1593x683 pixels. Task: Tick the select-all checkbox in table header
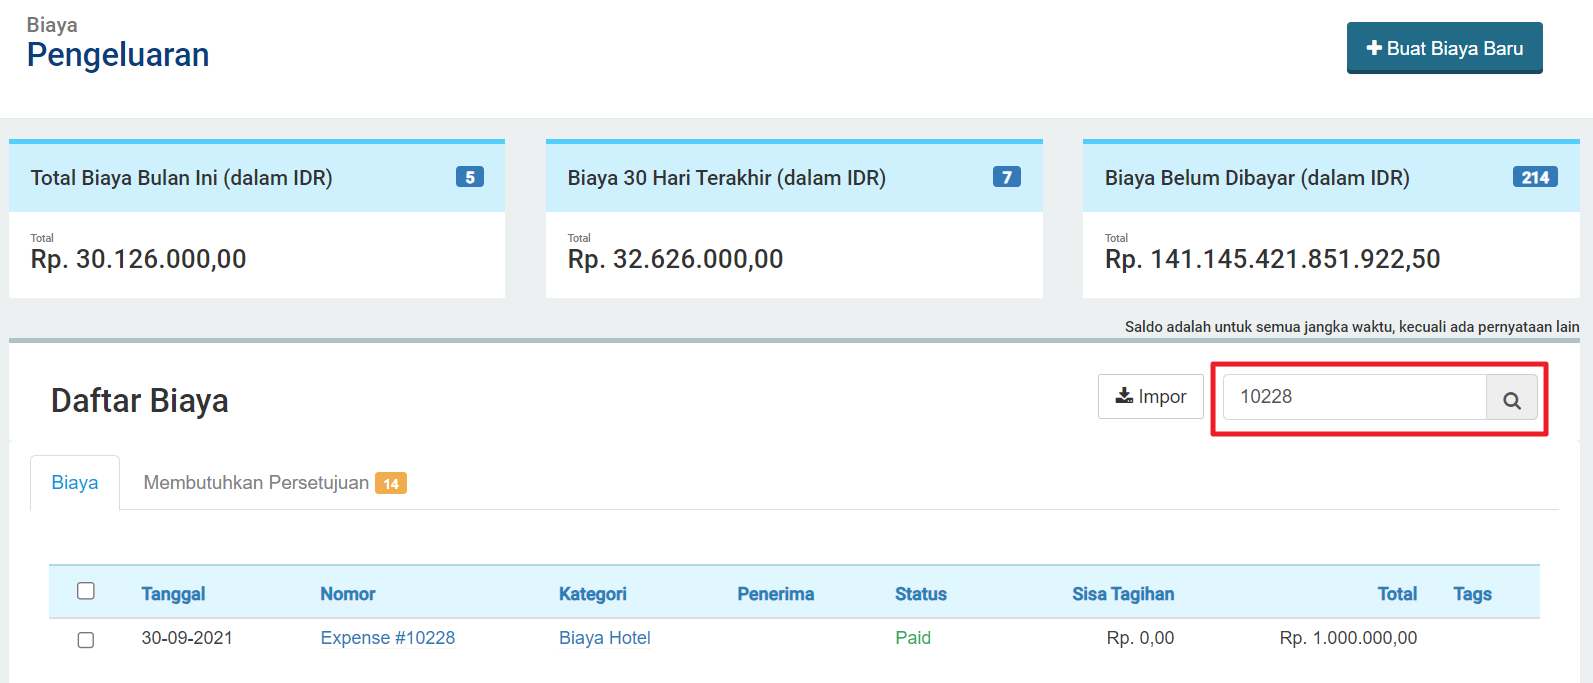pyautogui.click(x=86, y=591)
